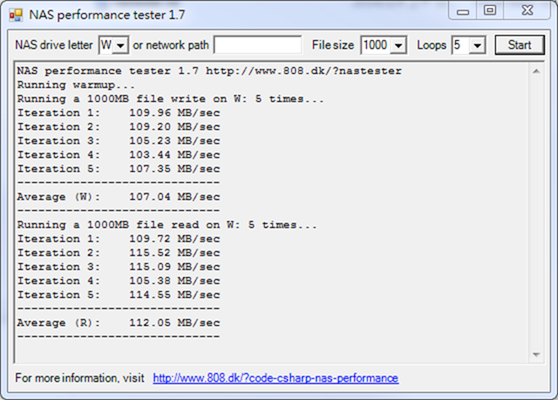Click the 'NAS drive letter' label

(54, 45)
